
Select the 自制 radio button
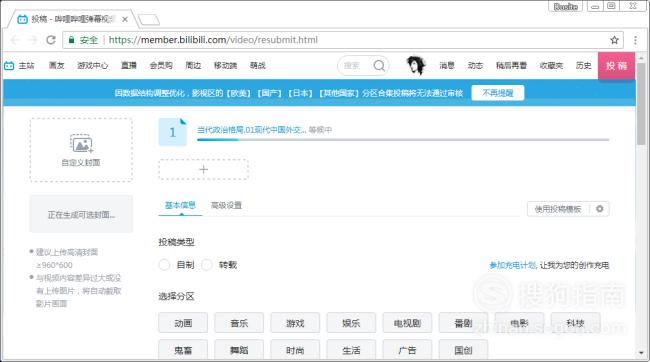[x=164, y=265]
